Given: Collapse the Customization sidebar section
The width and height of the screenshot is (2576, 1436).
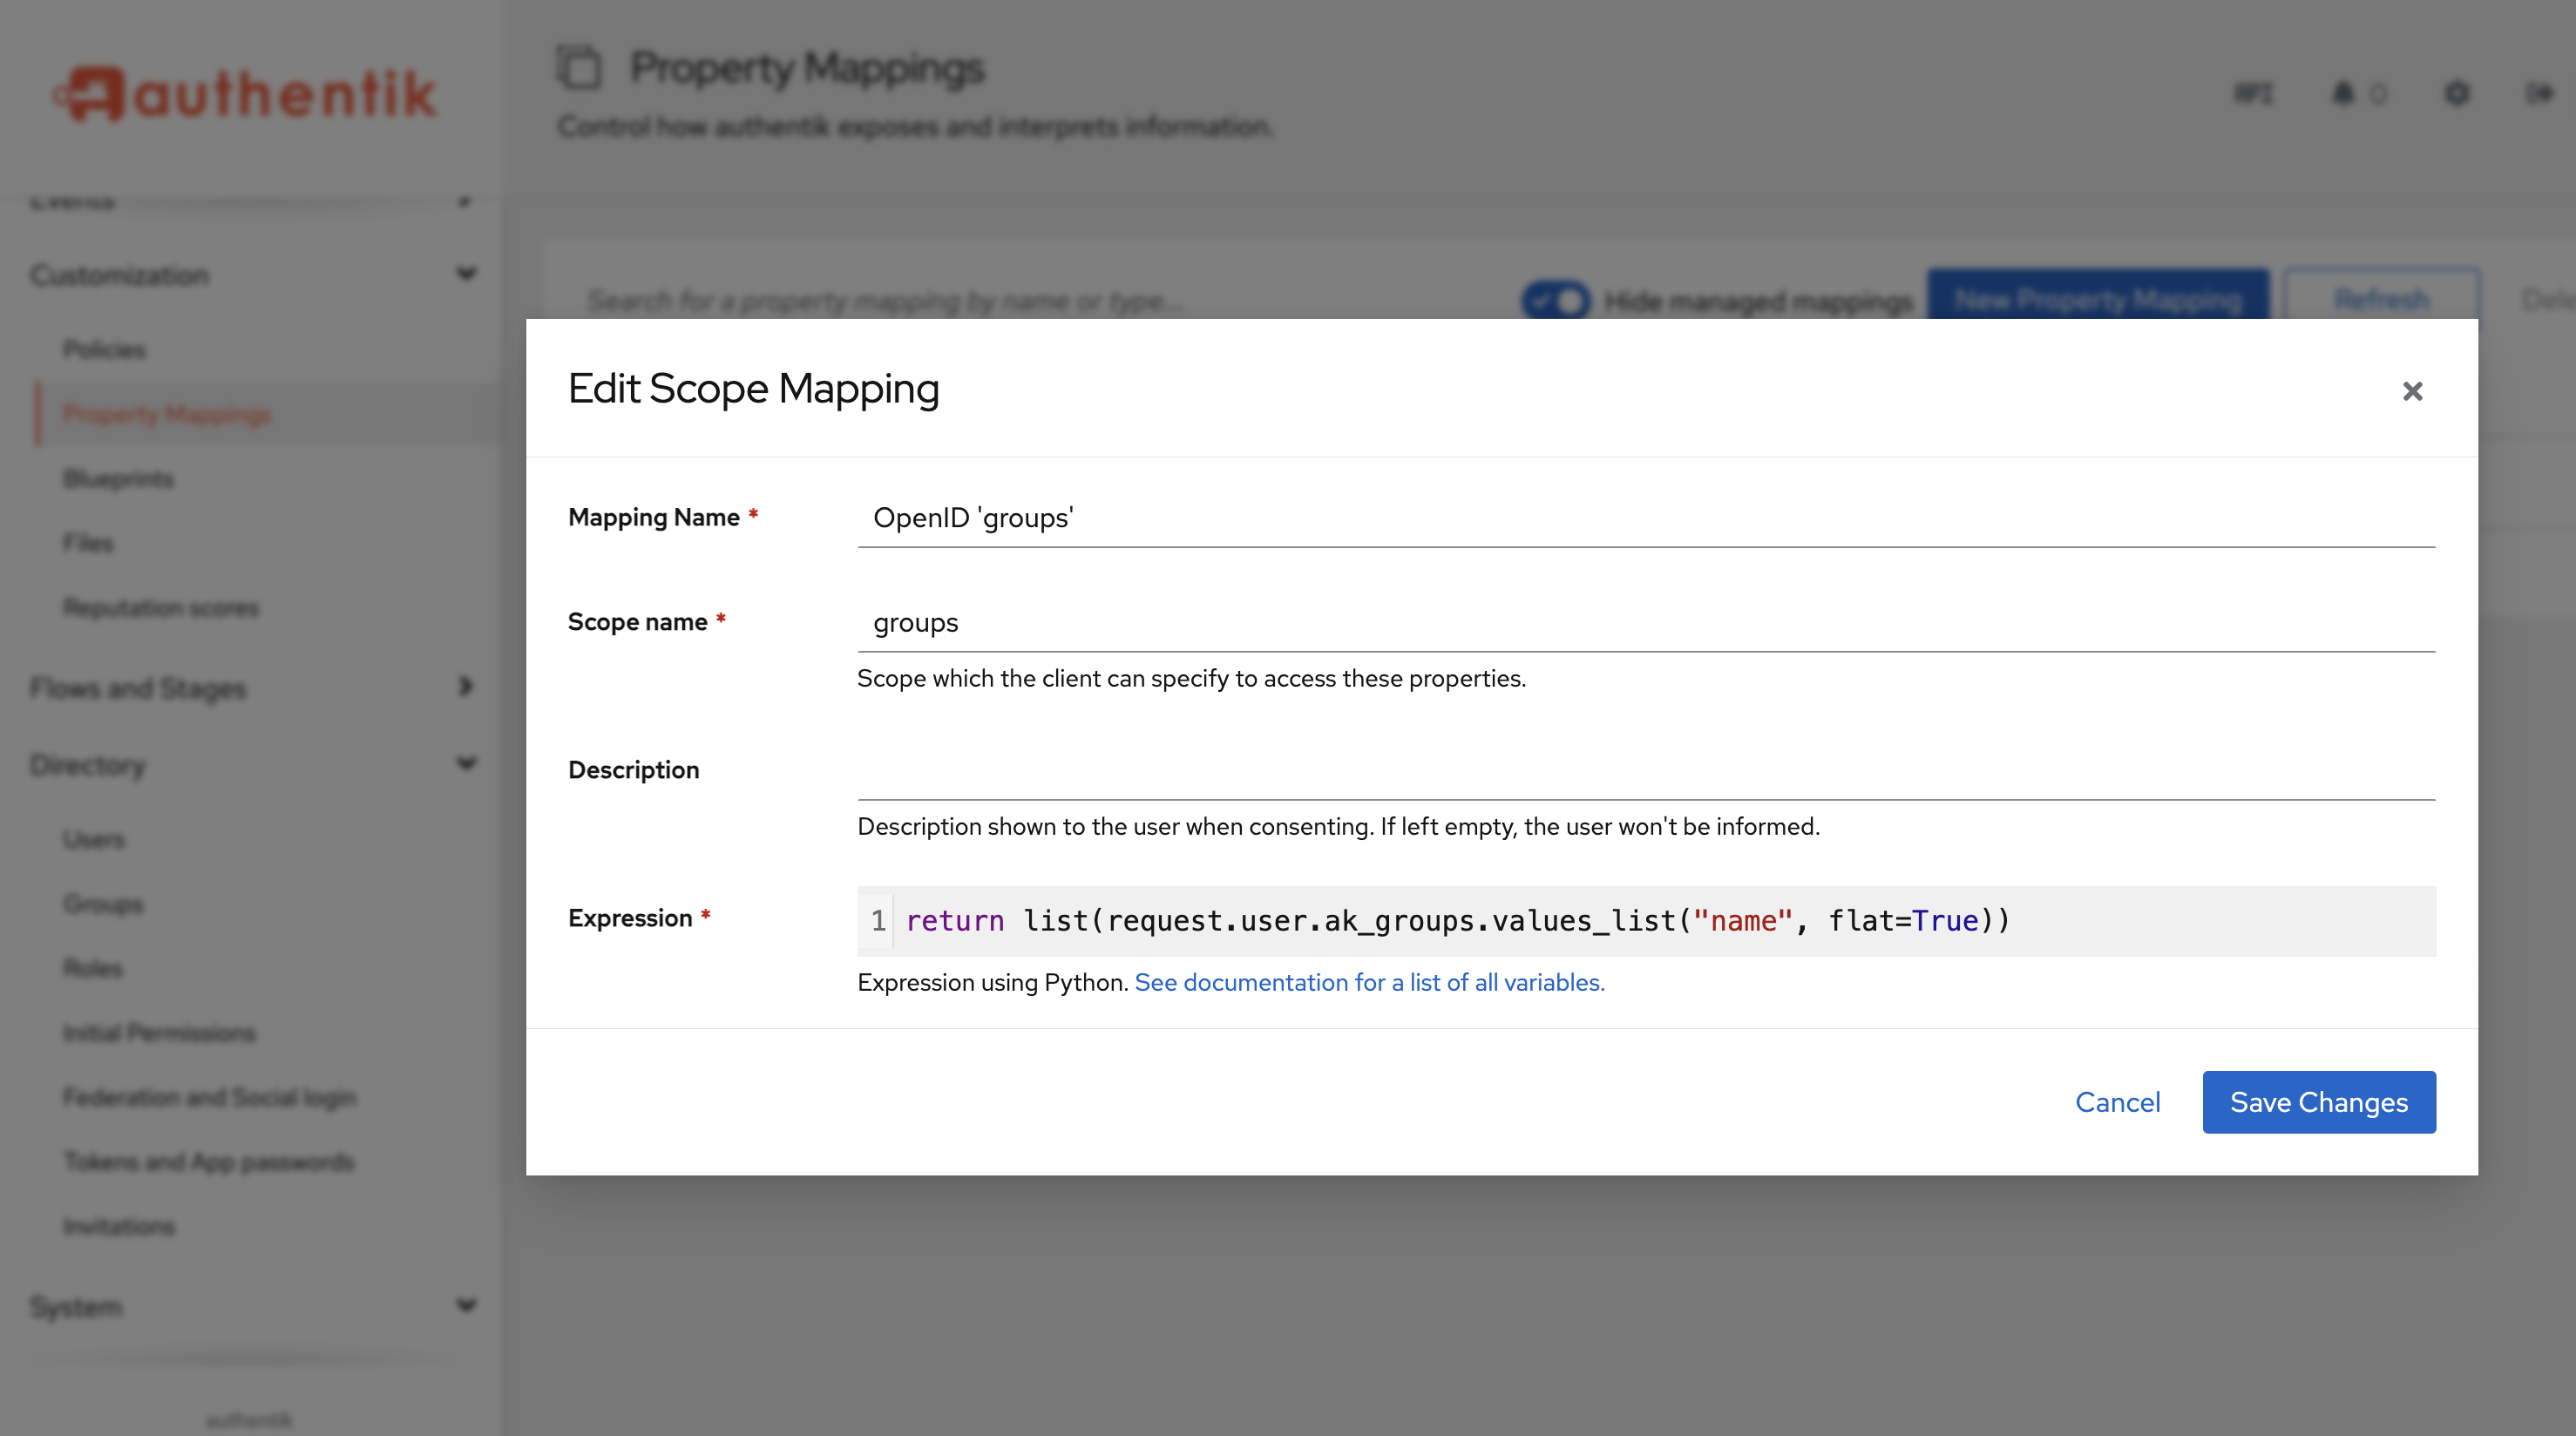Looking at the screenshot, I should tap(252, 275).
